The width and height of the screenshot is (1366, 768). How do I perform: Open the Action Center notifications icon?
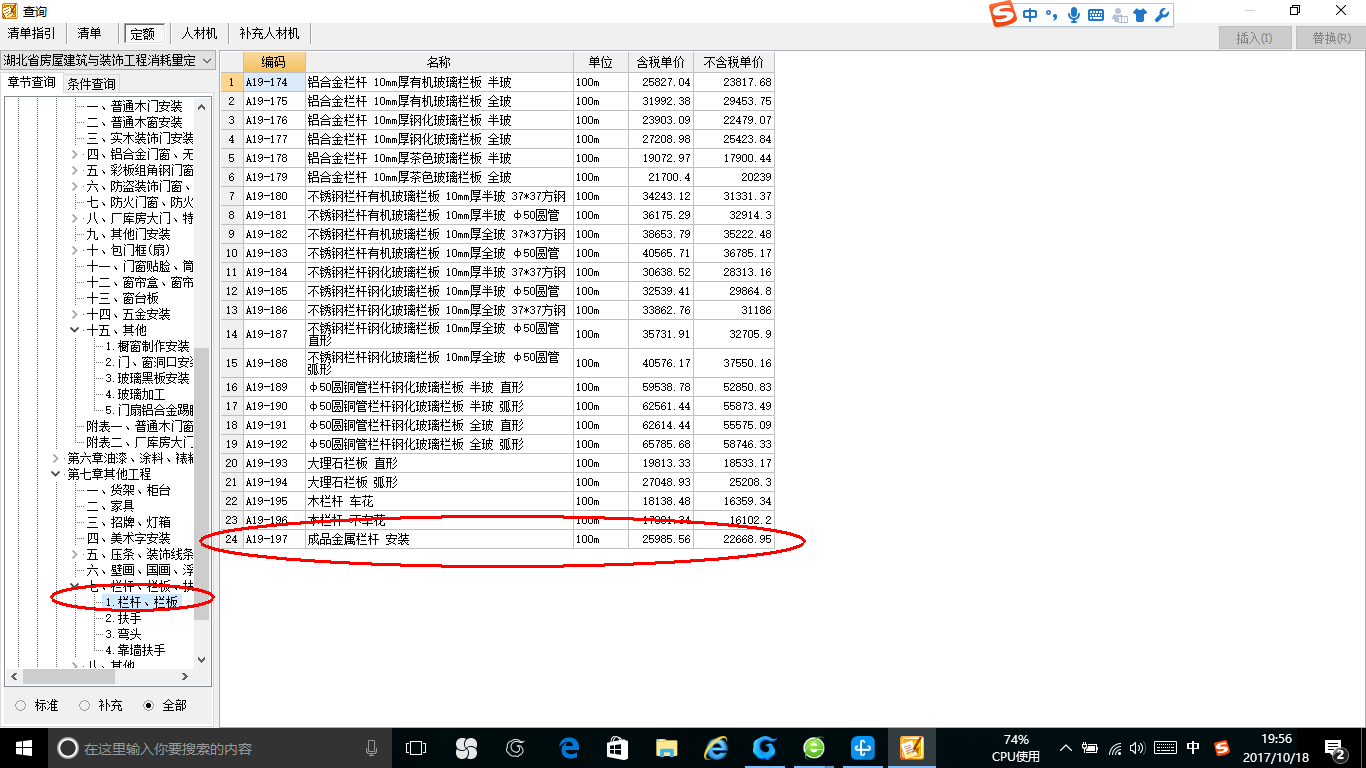click(1334, 748)
